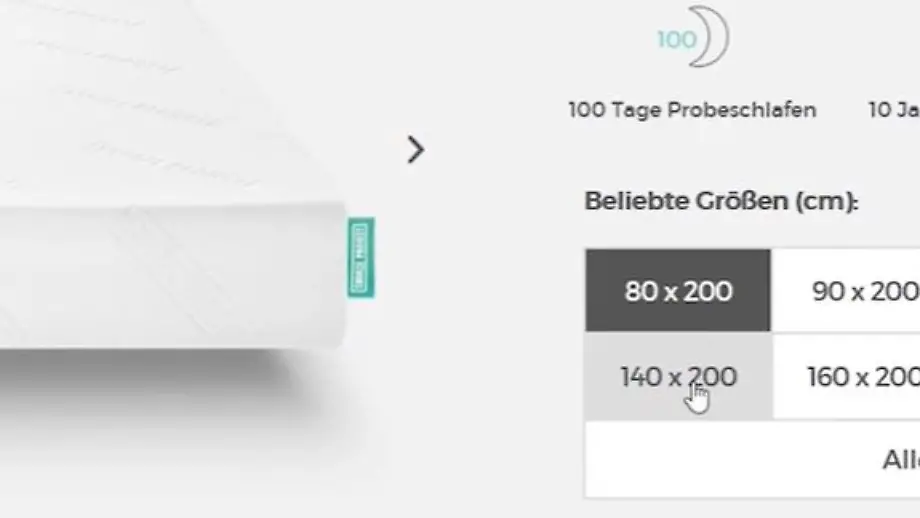Click the highlighted 140 x 200 tile under the cursor
The height and width of the screenshot is (518, 920).
[x=678, y=376]
